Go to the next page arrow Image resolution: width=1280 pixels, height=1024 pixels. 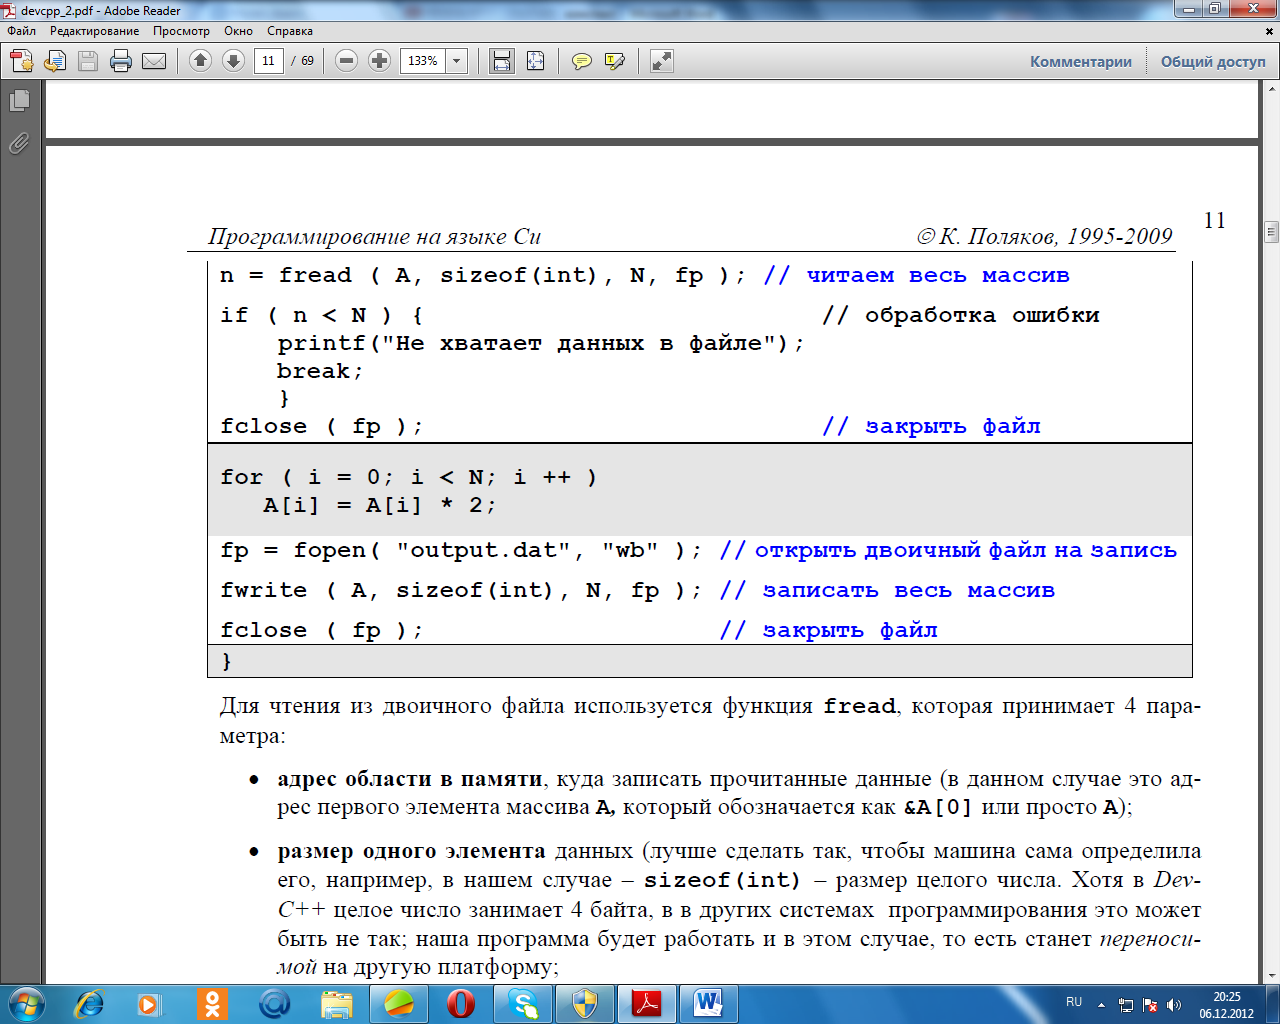coord(233,61)
